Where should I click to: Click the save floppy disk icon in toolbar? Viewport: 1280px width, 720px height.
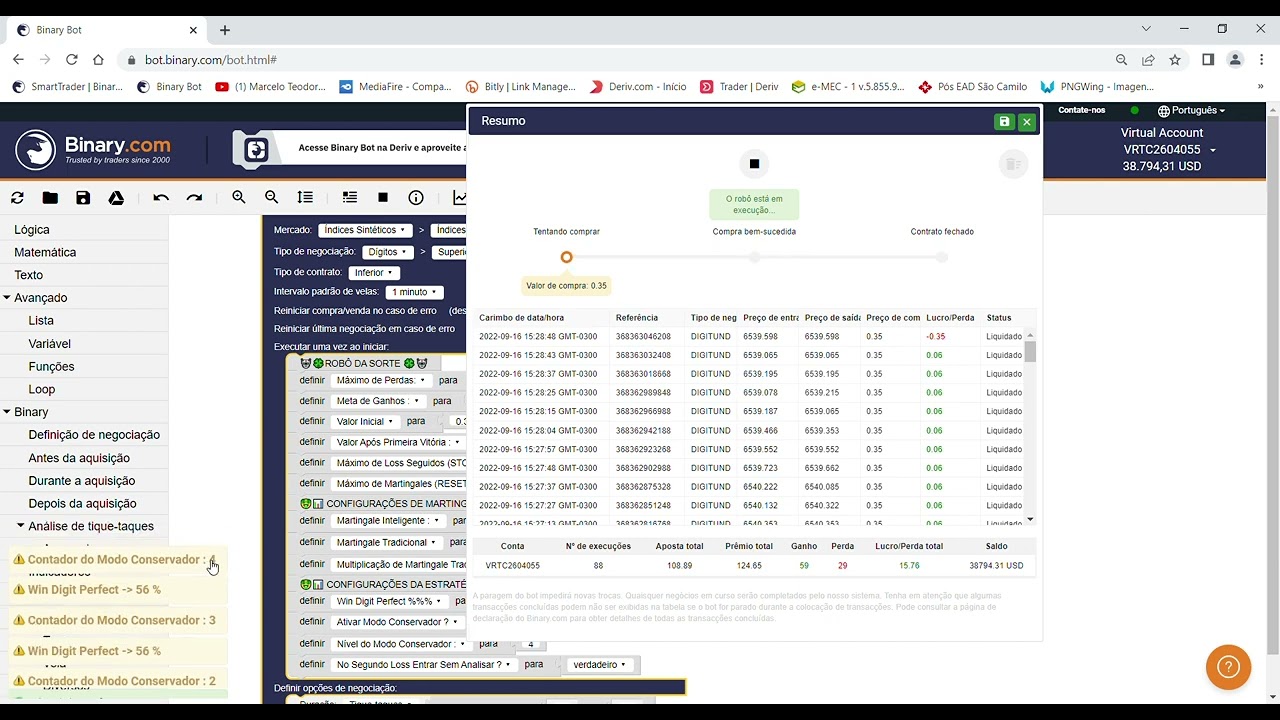coord(83,198)
